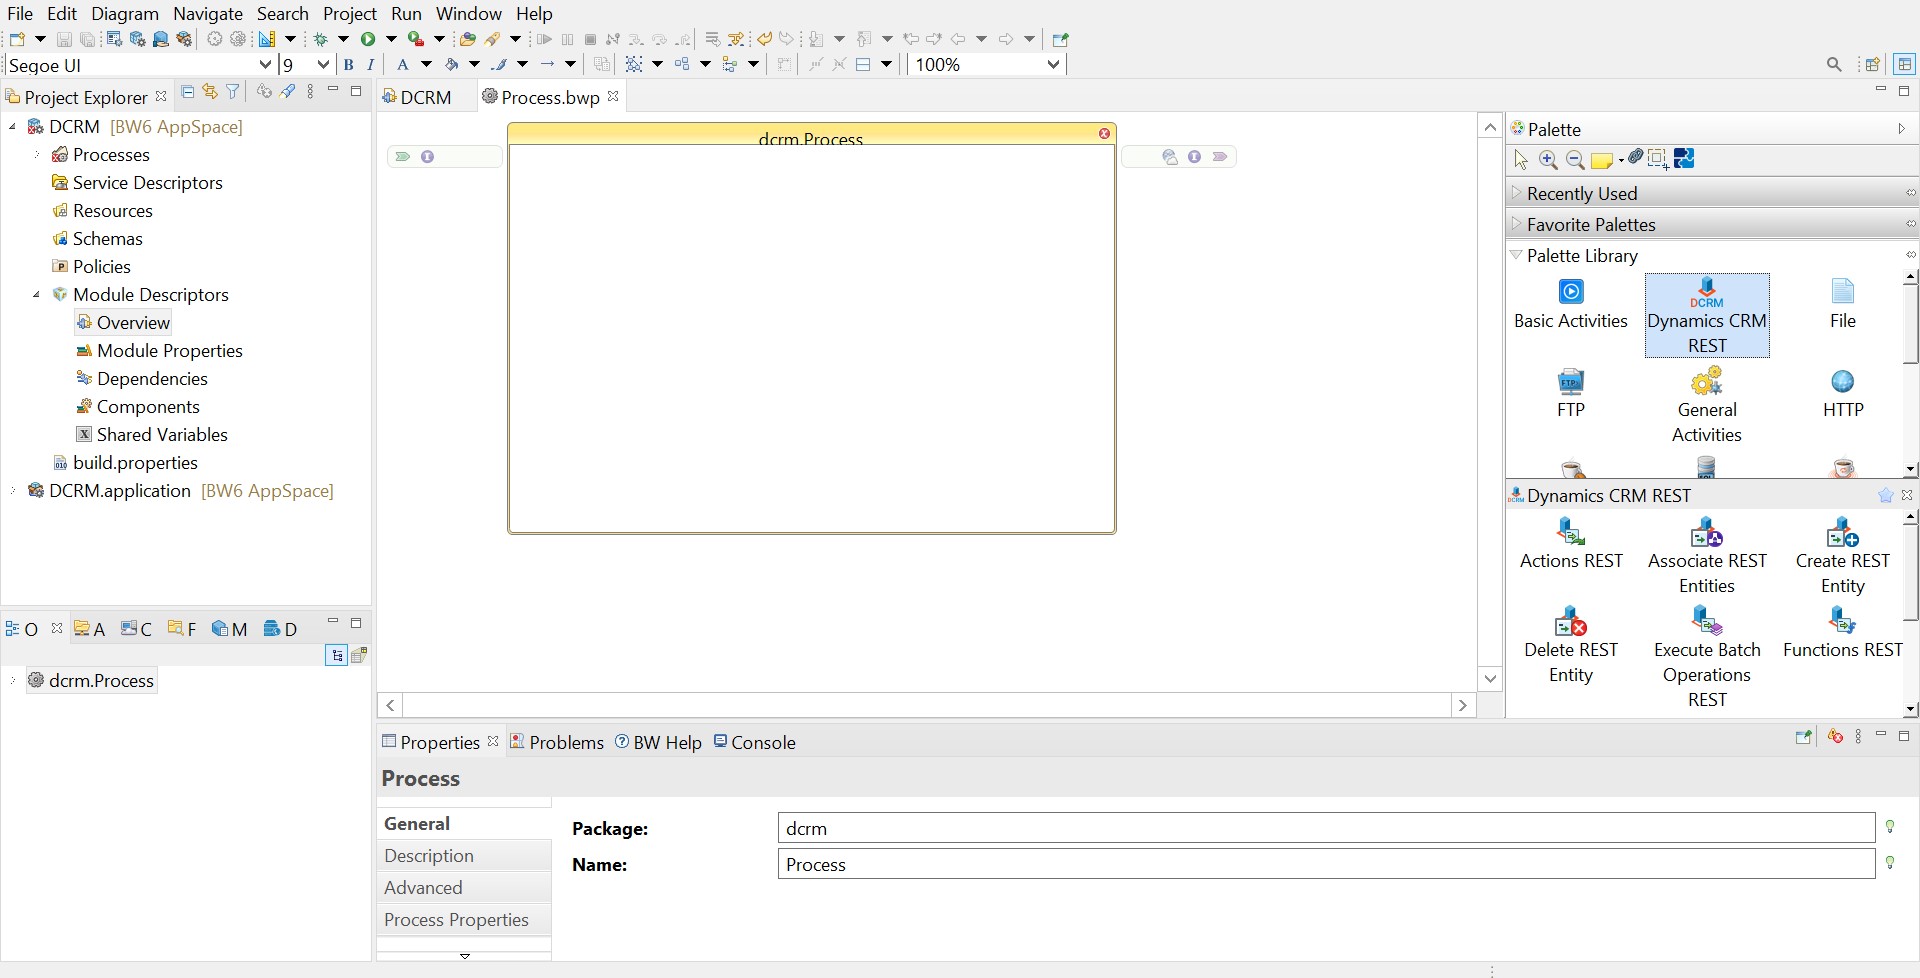The height and width of the screenshot is (978, 1920).
Task: Open the FTP palette
Action: click(x=1571, y=394)
